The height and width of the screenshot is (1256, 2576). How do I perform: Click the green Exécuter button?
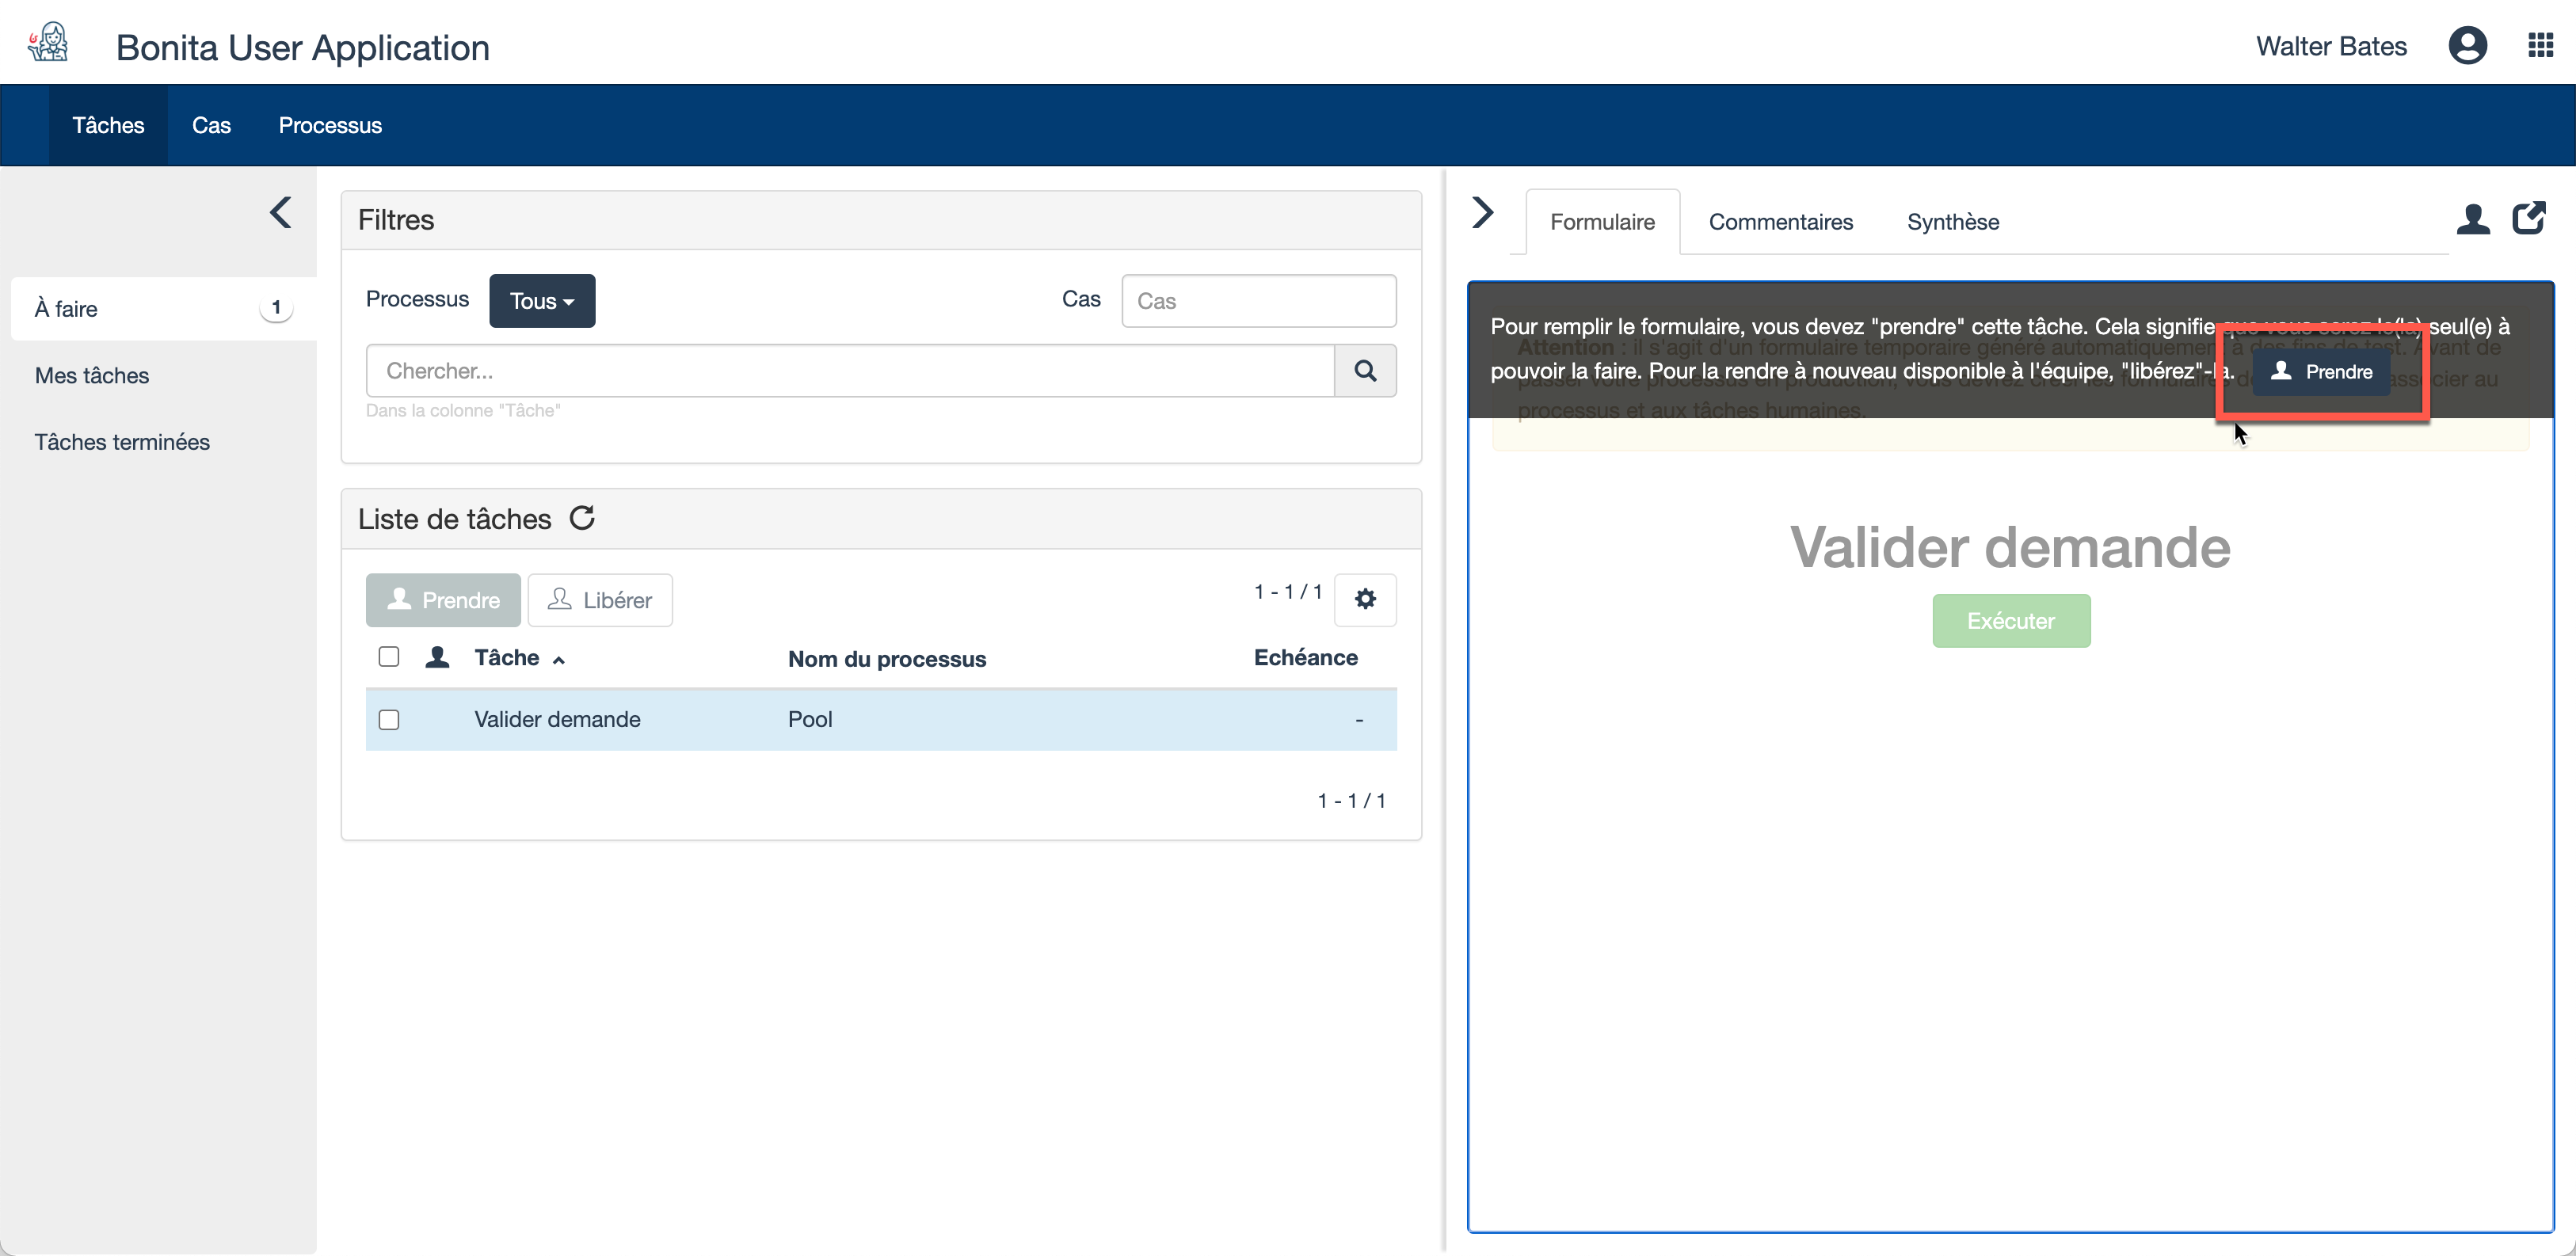(2011, 621)
